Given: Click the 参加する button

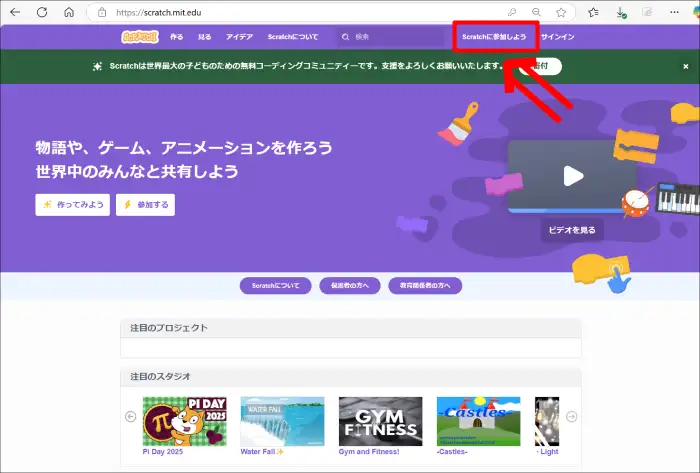Looking at the screenshot, I should point(146,205).
